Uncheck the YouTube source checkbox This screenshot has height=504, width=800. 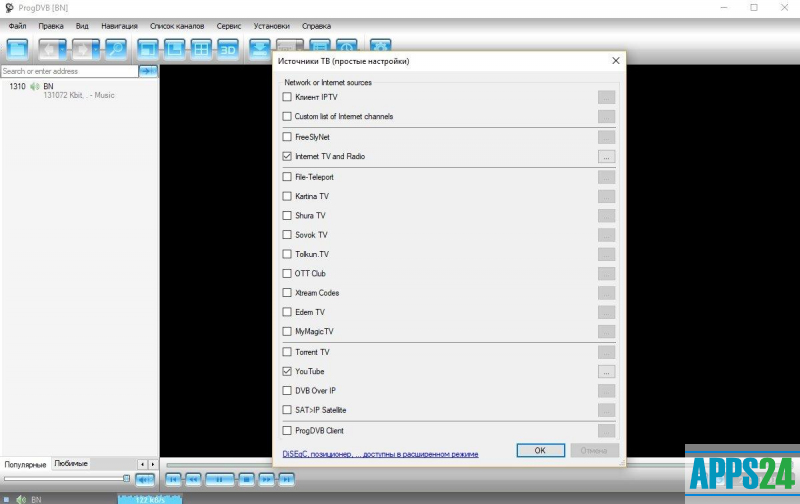287,371
